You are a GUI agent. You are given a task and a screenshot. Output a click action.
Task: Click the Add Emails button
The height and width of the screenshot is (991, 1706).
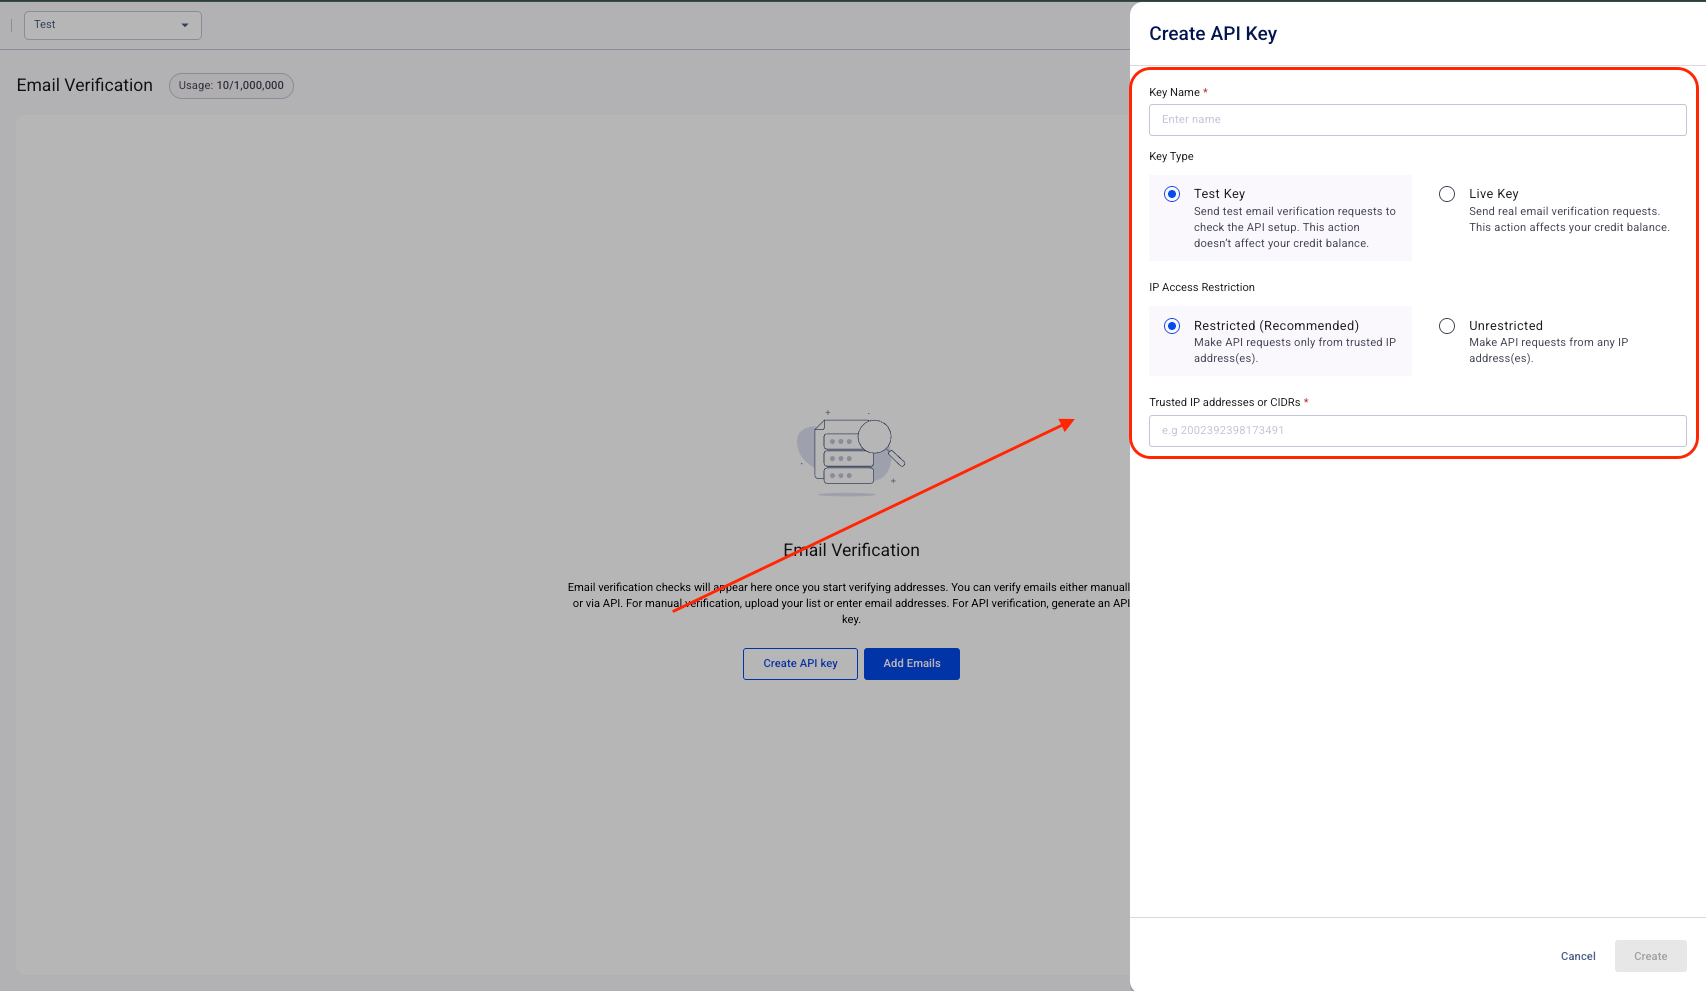[x=911, y=664]
